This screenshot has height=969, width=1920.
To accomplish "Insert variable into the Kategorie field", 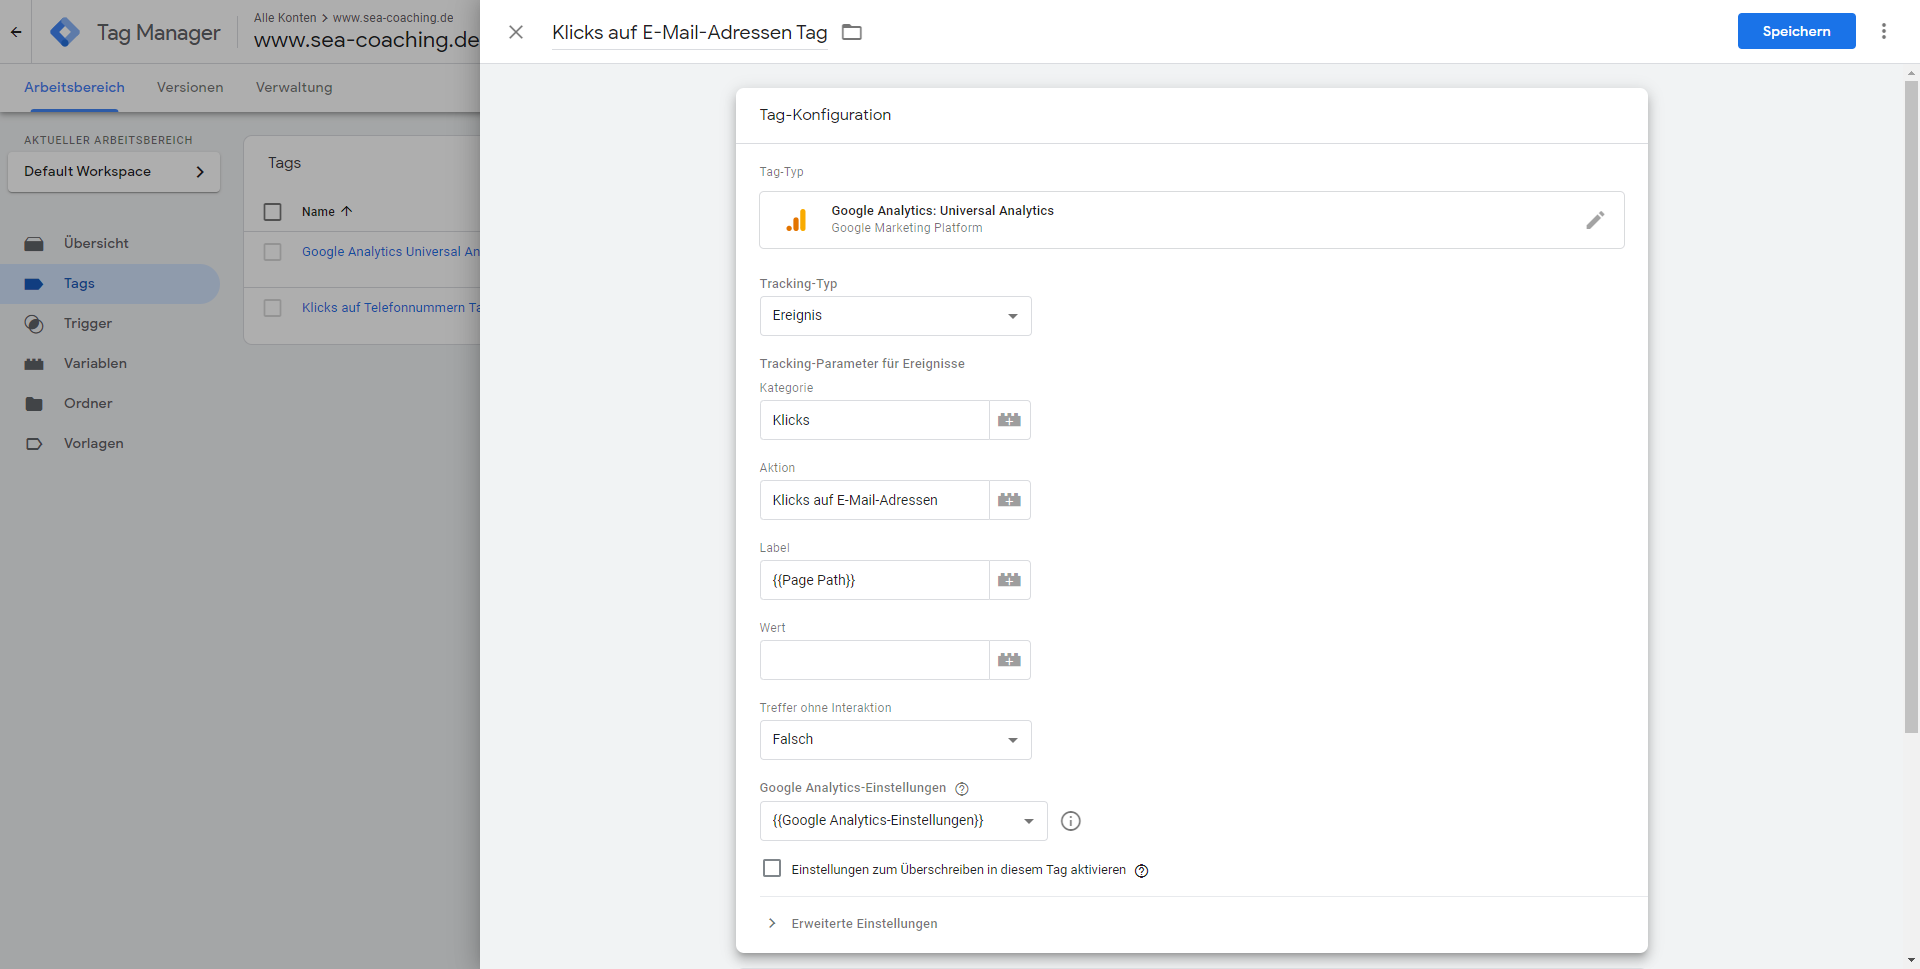I will (1009, 420).
